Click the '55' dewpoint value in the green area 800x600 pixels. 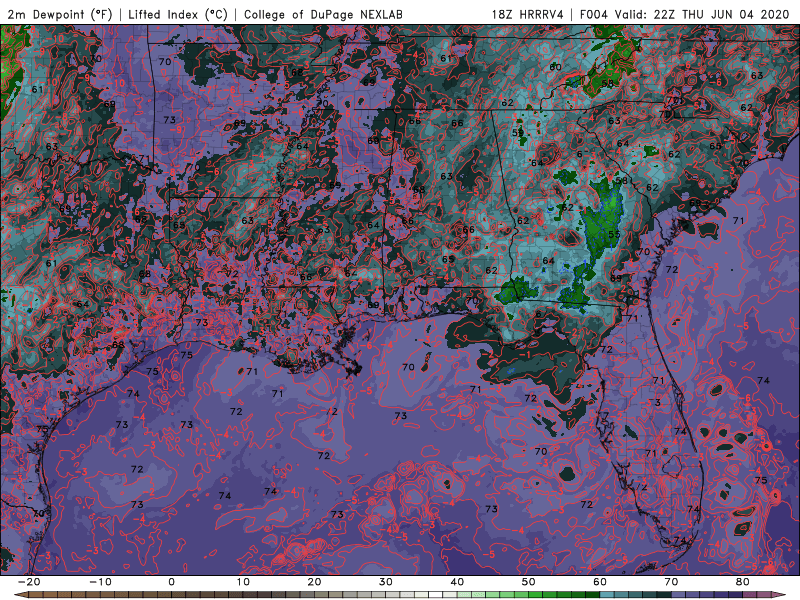tap(614, 235)
